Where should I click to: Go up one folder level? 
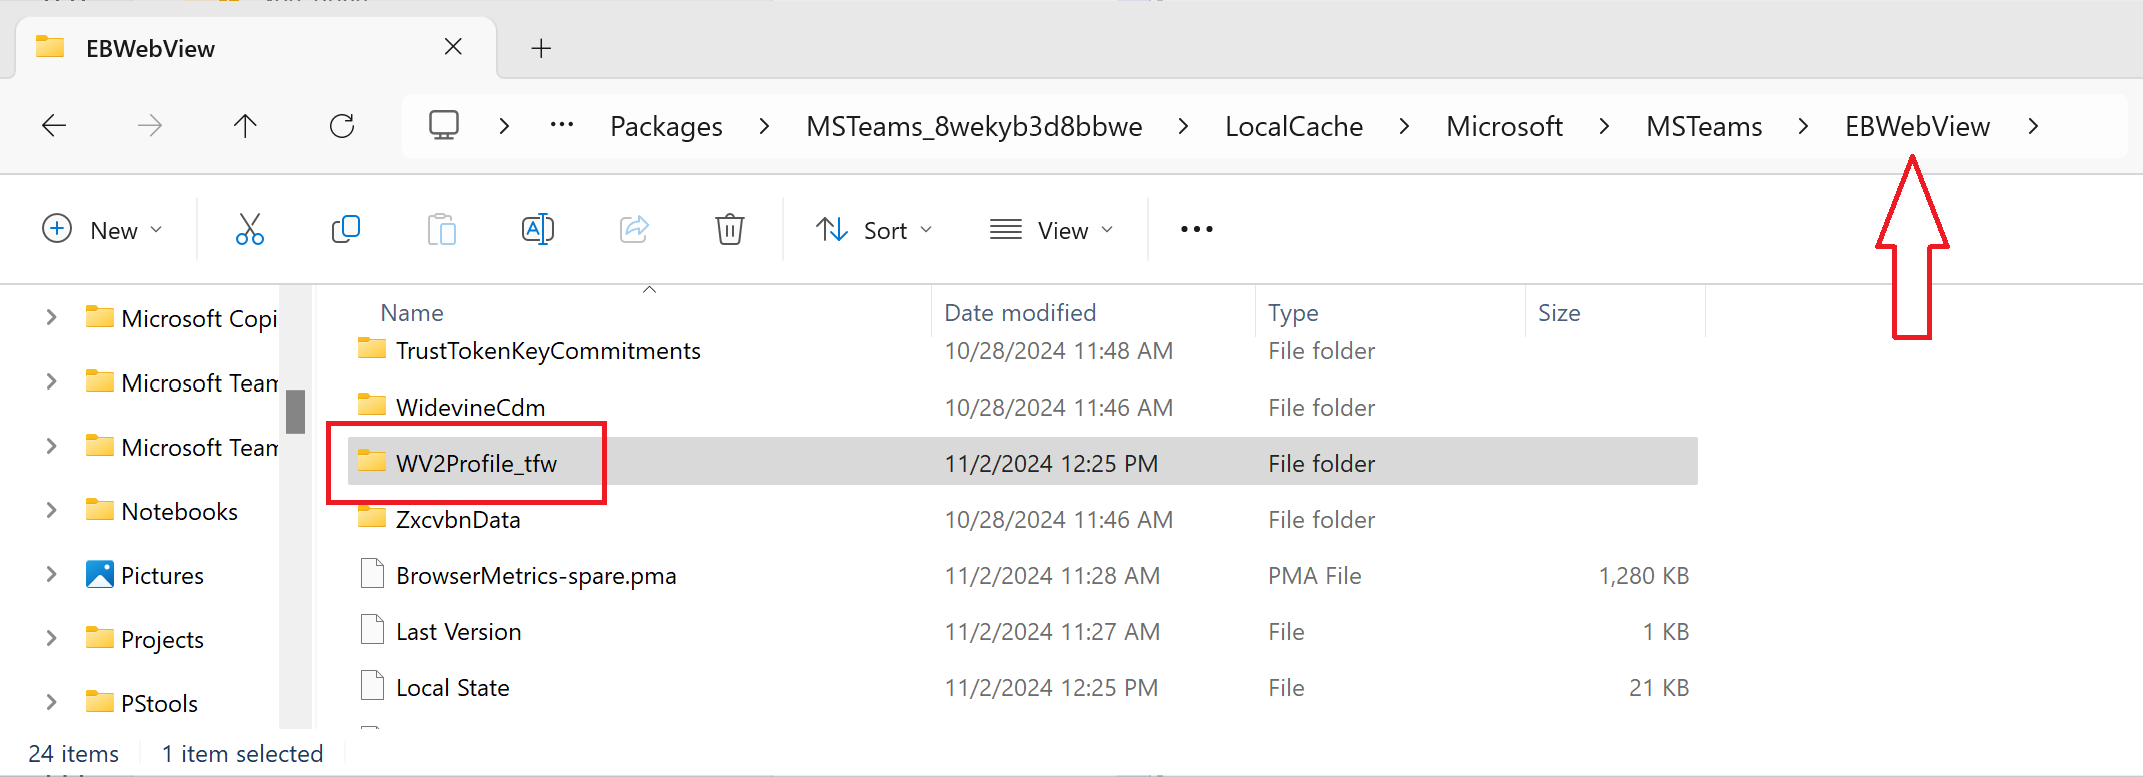245,126
